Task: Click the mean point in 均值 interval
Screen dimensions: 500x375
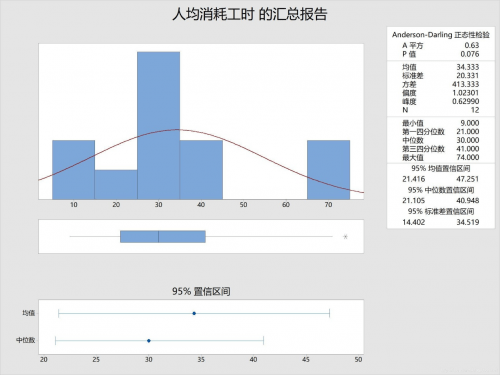Action: [194, 313]
